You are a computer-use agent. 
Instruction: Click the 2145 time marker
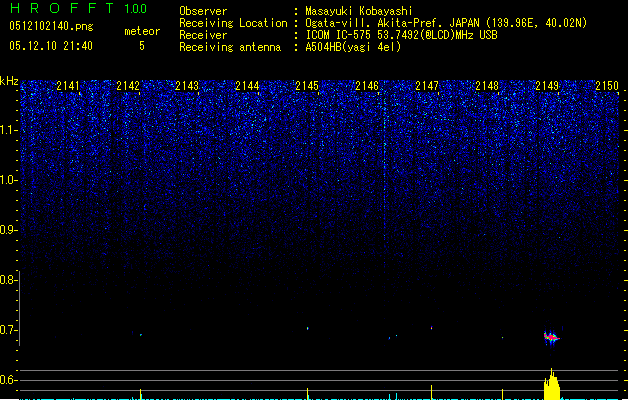click(x=307, y=86)
